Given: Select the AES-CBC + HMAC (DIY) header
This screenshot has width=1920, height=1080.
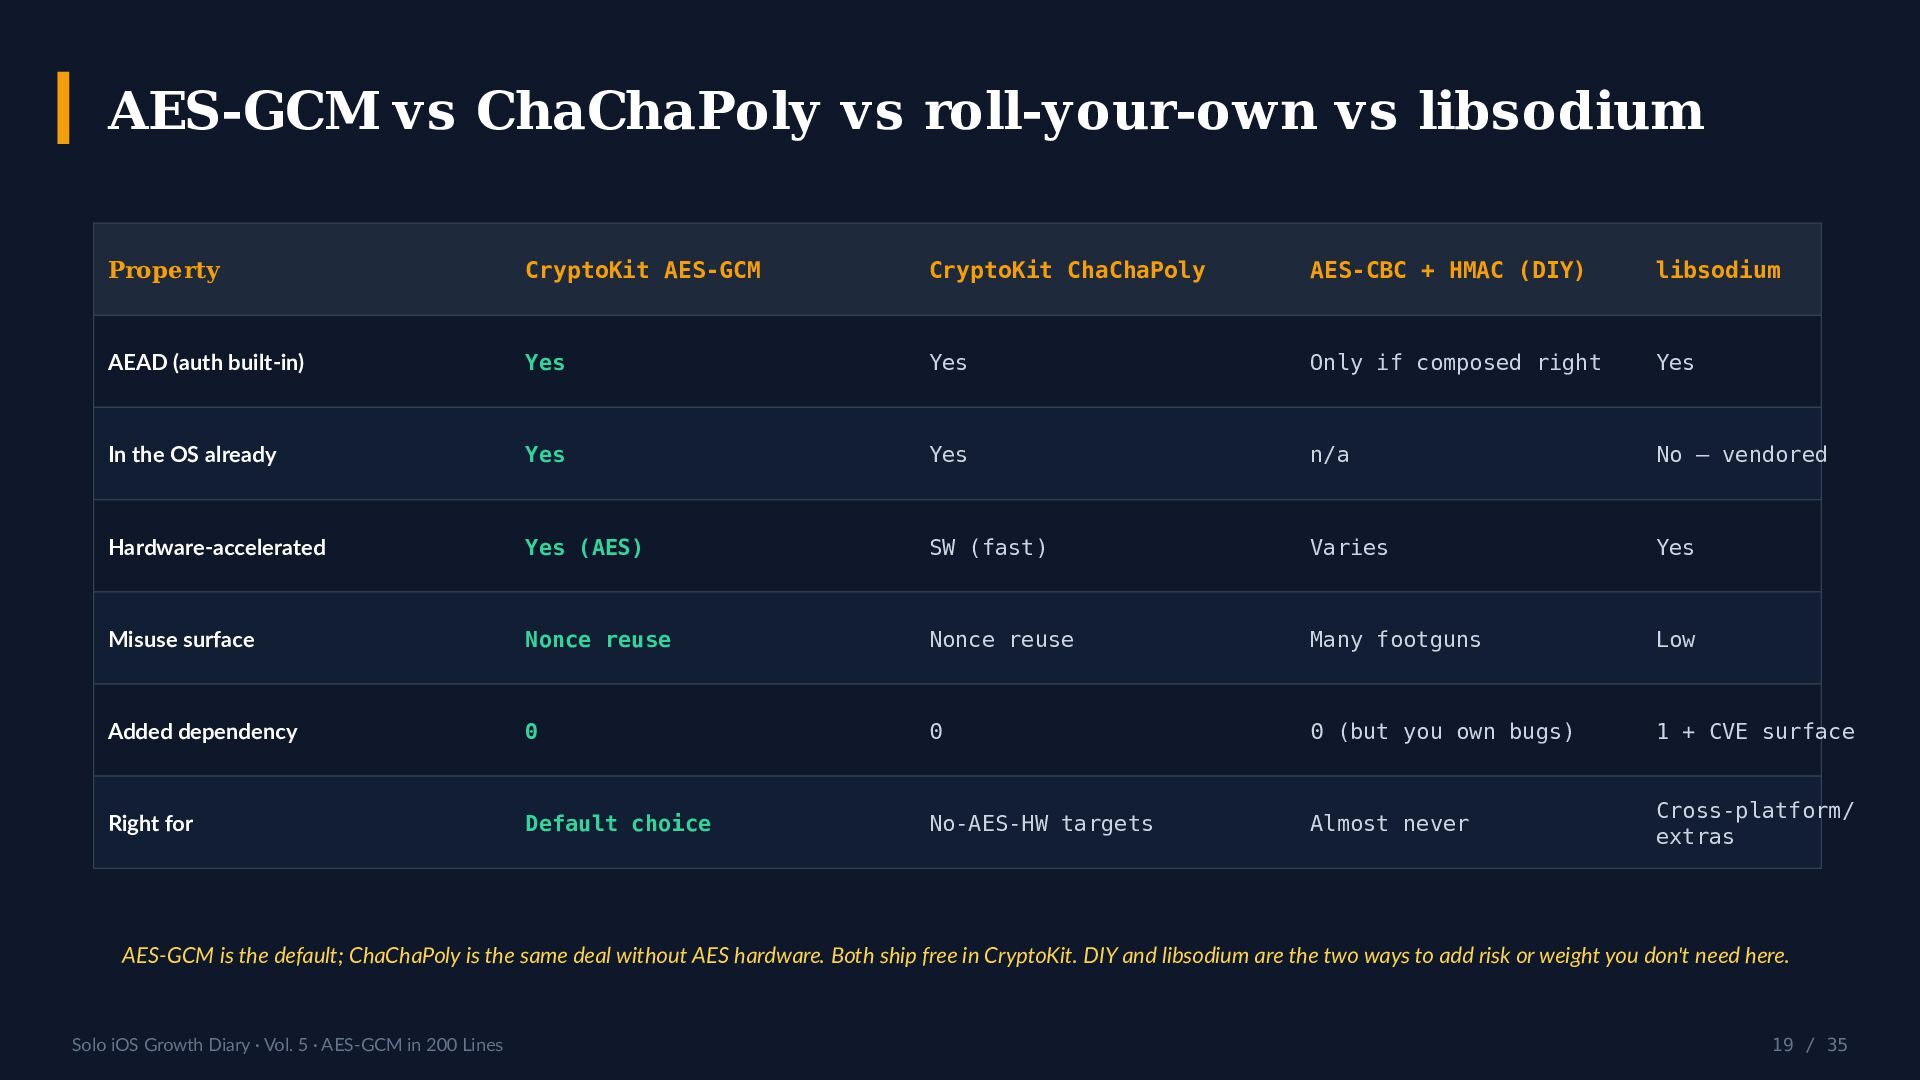Looking at the screenshot, I should point(1447,270).
